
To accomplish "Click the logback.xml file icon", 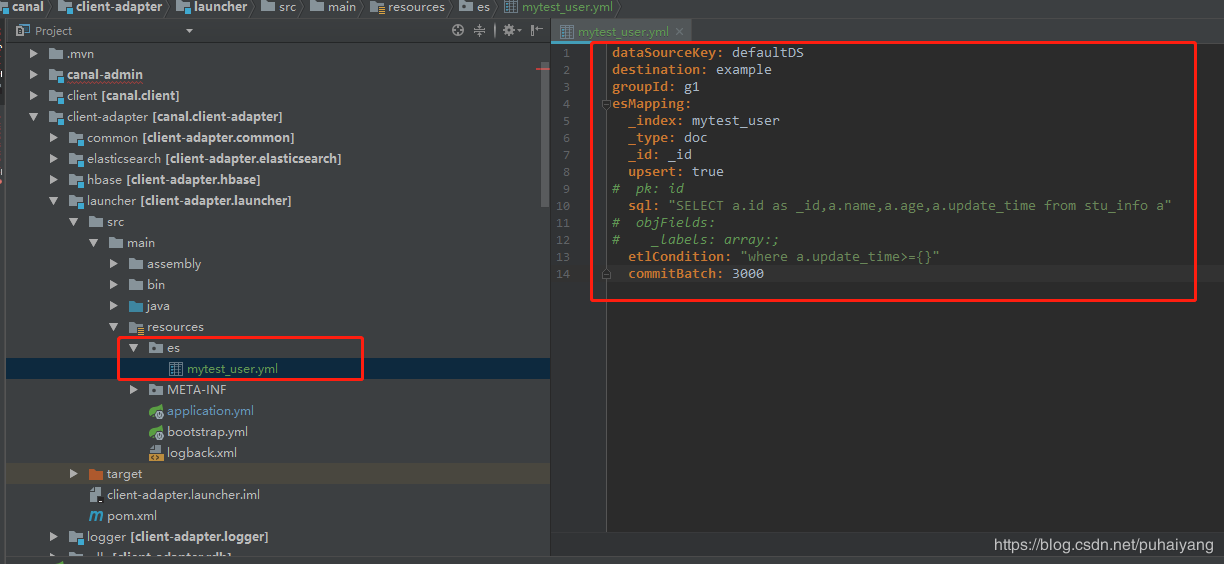I will tap(156, 453).
